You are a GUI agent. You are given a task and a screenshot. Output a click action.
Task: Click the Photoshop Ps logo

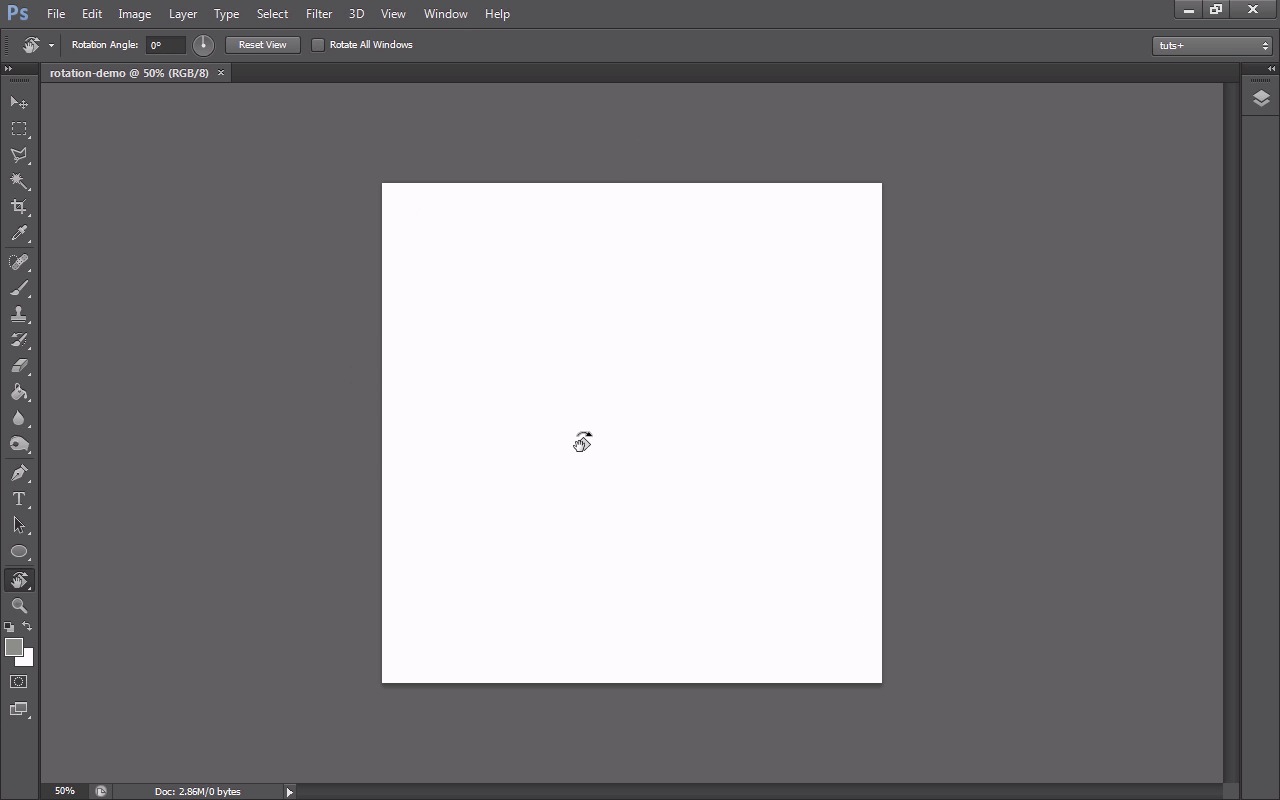pyautogui.click(x=17, y=13)
